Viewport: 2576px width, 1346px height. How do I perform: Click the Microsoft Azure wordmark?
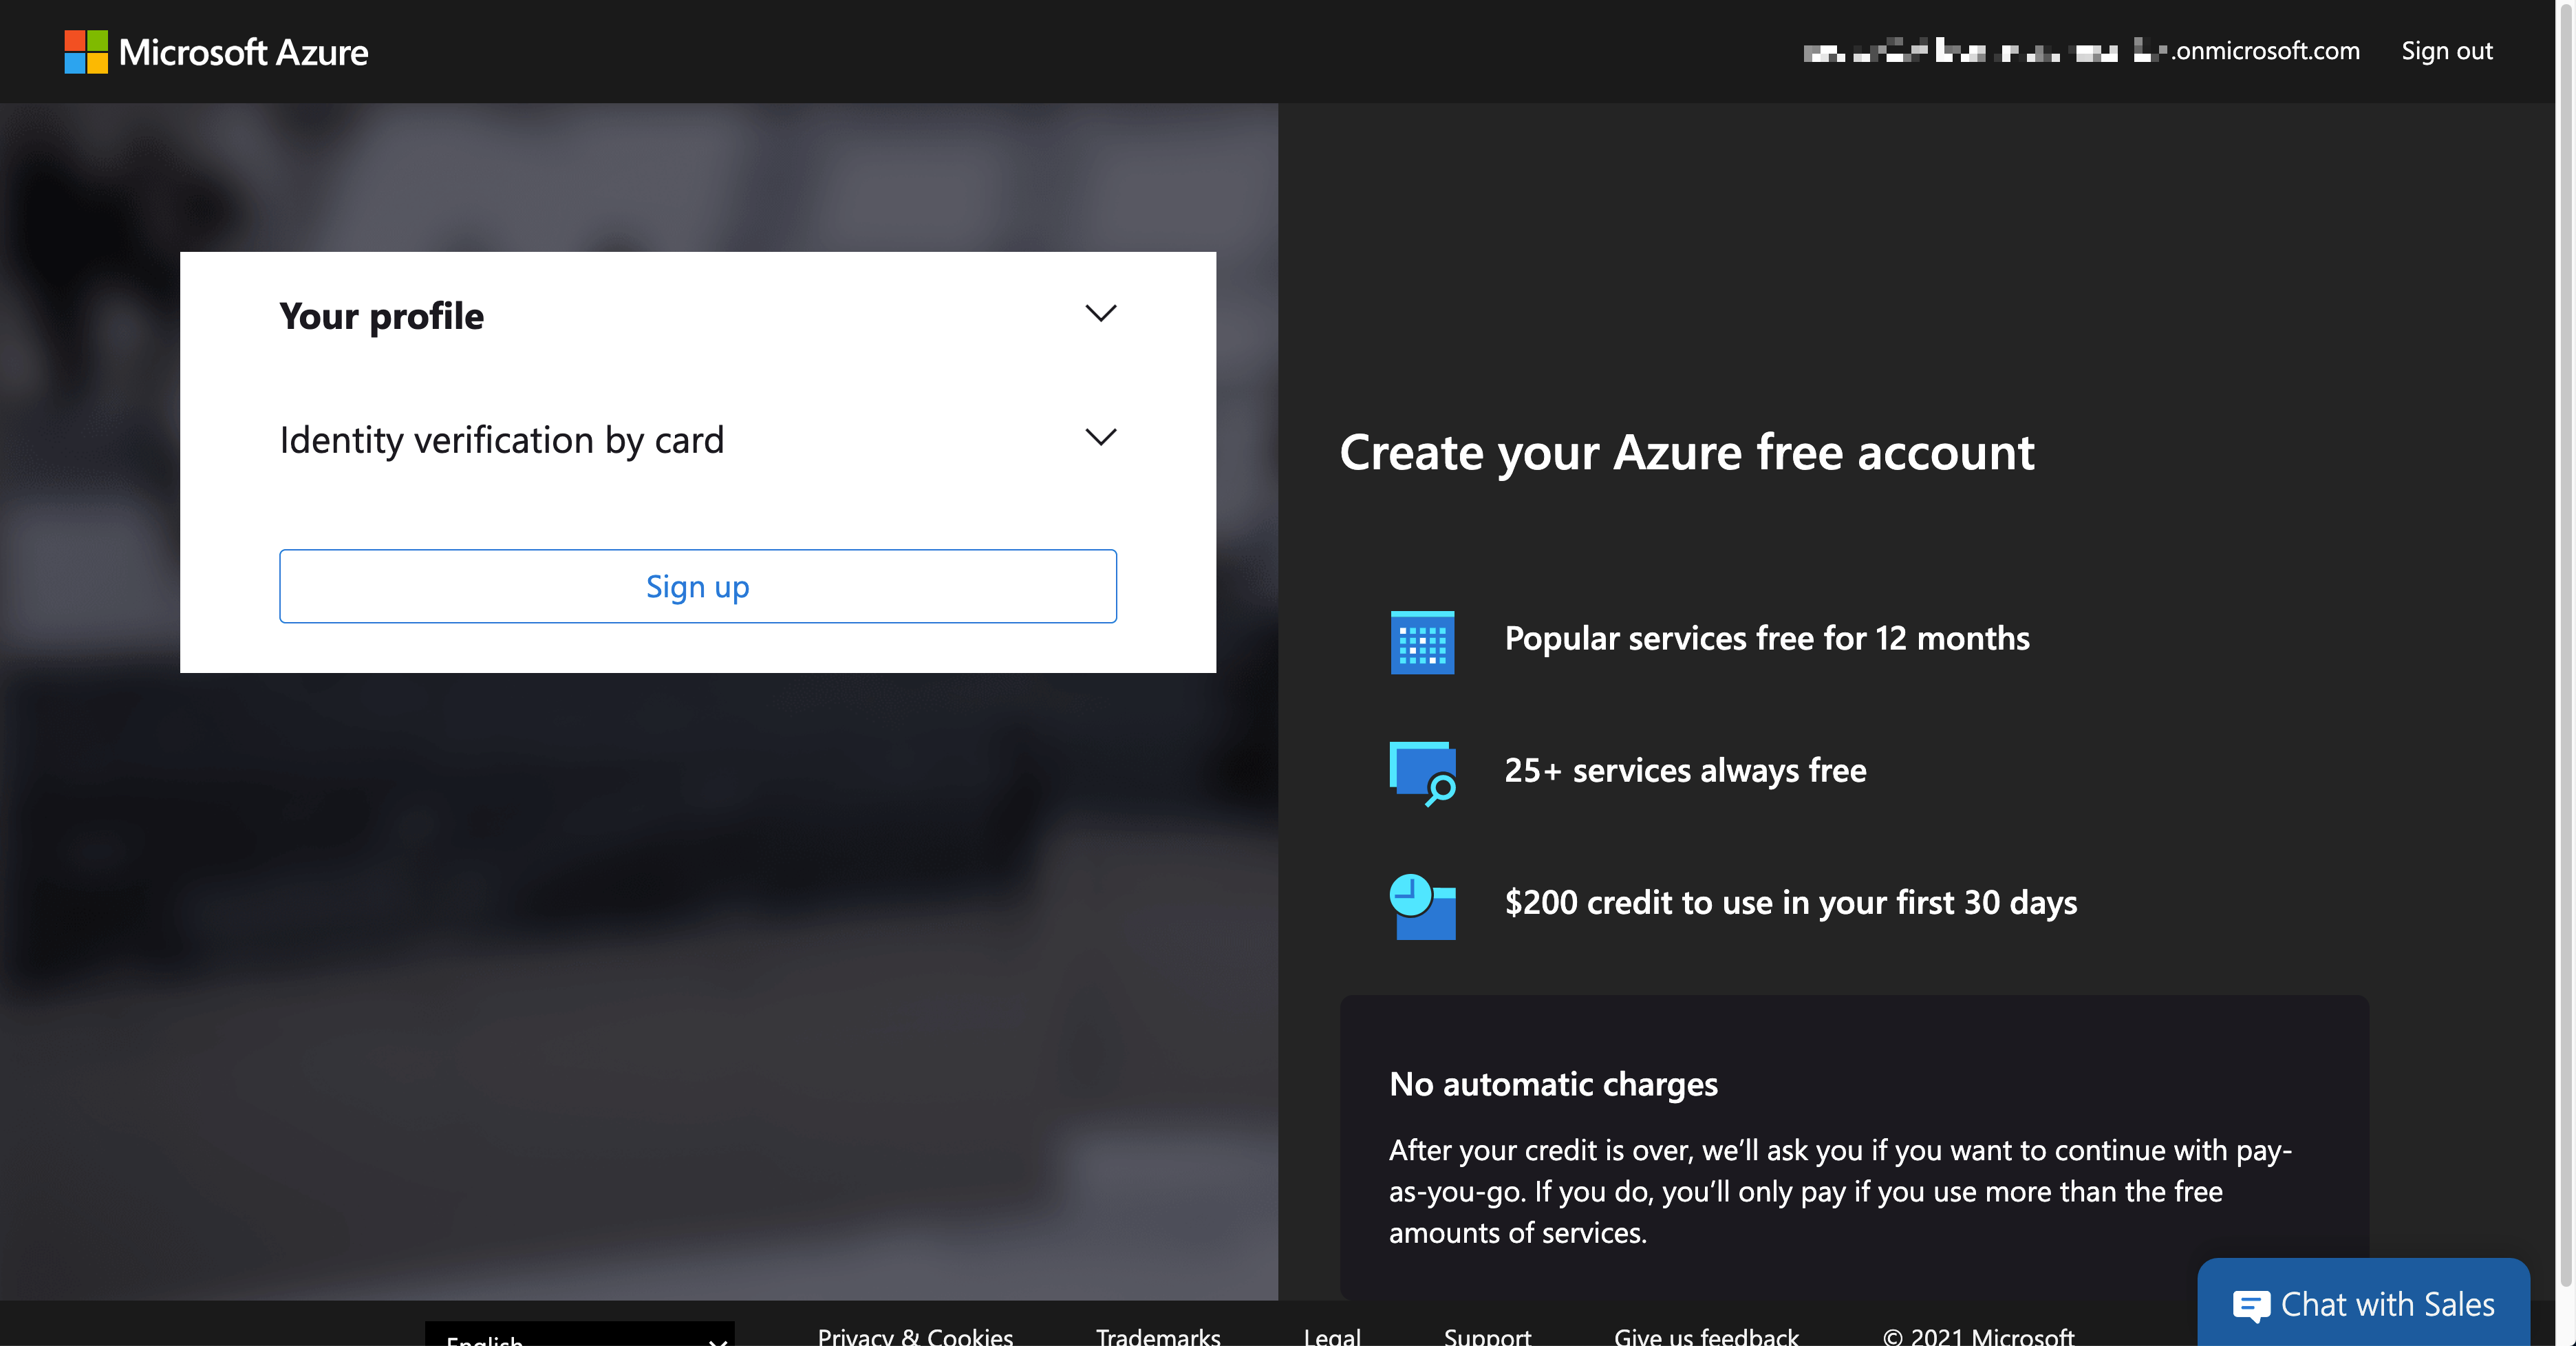point(243,52)
